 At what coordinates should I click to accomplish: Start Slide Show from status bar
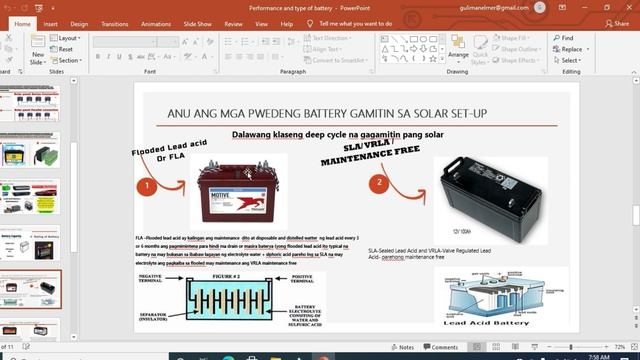point(534,347)
